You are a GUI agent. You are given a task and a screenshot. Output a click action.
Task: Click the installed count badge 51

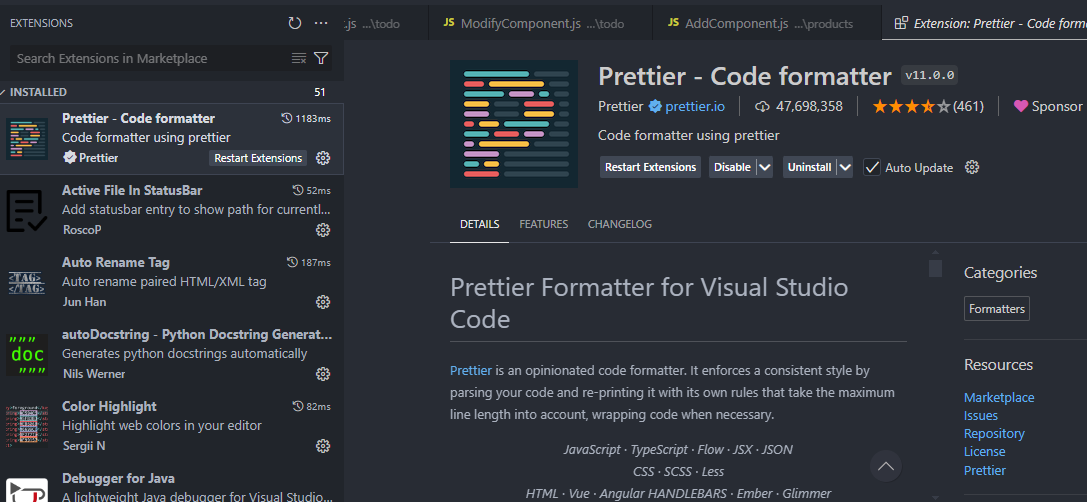pos(320,92)
